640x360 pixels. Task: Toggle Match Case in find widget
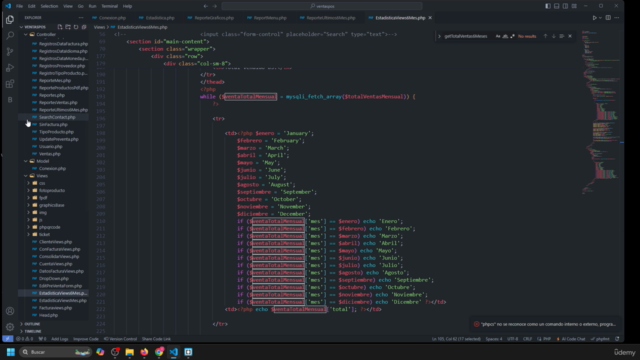(498, 36)
